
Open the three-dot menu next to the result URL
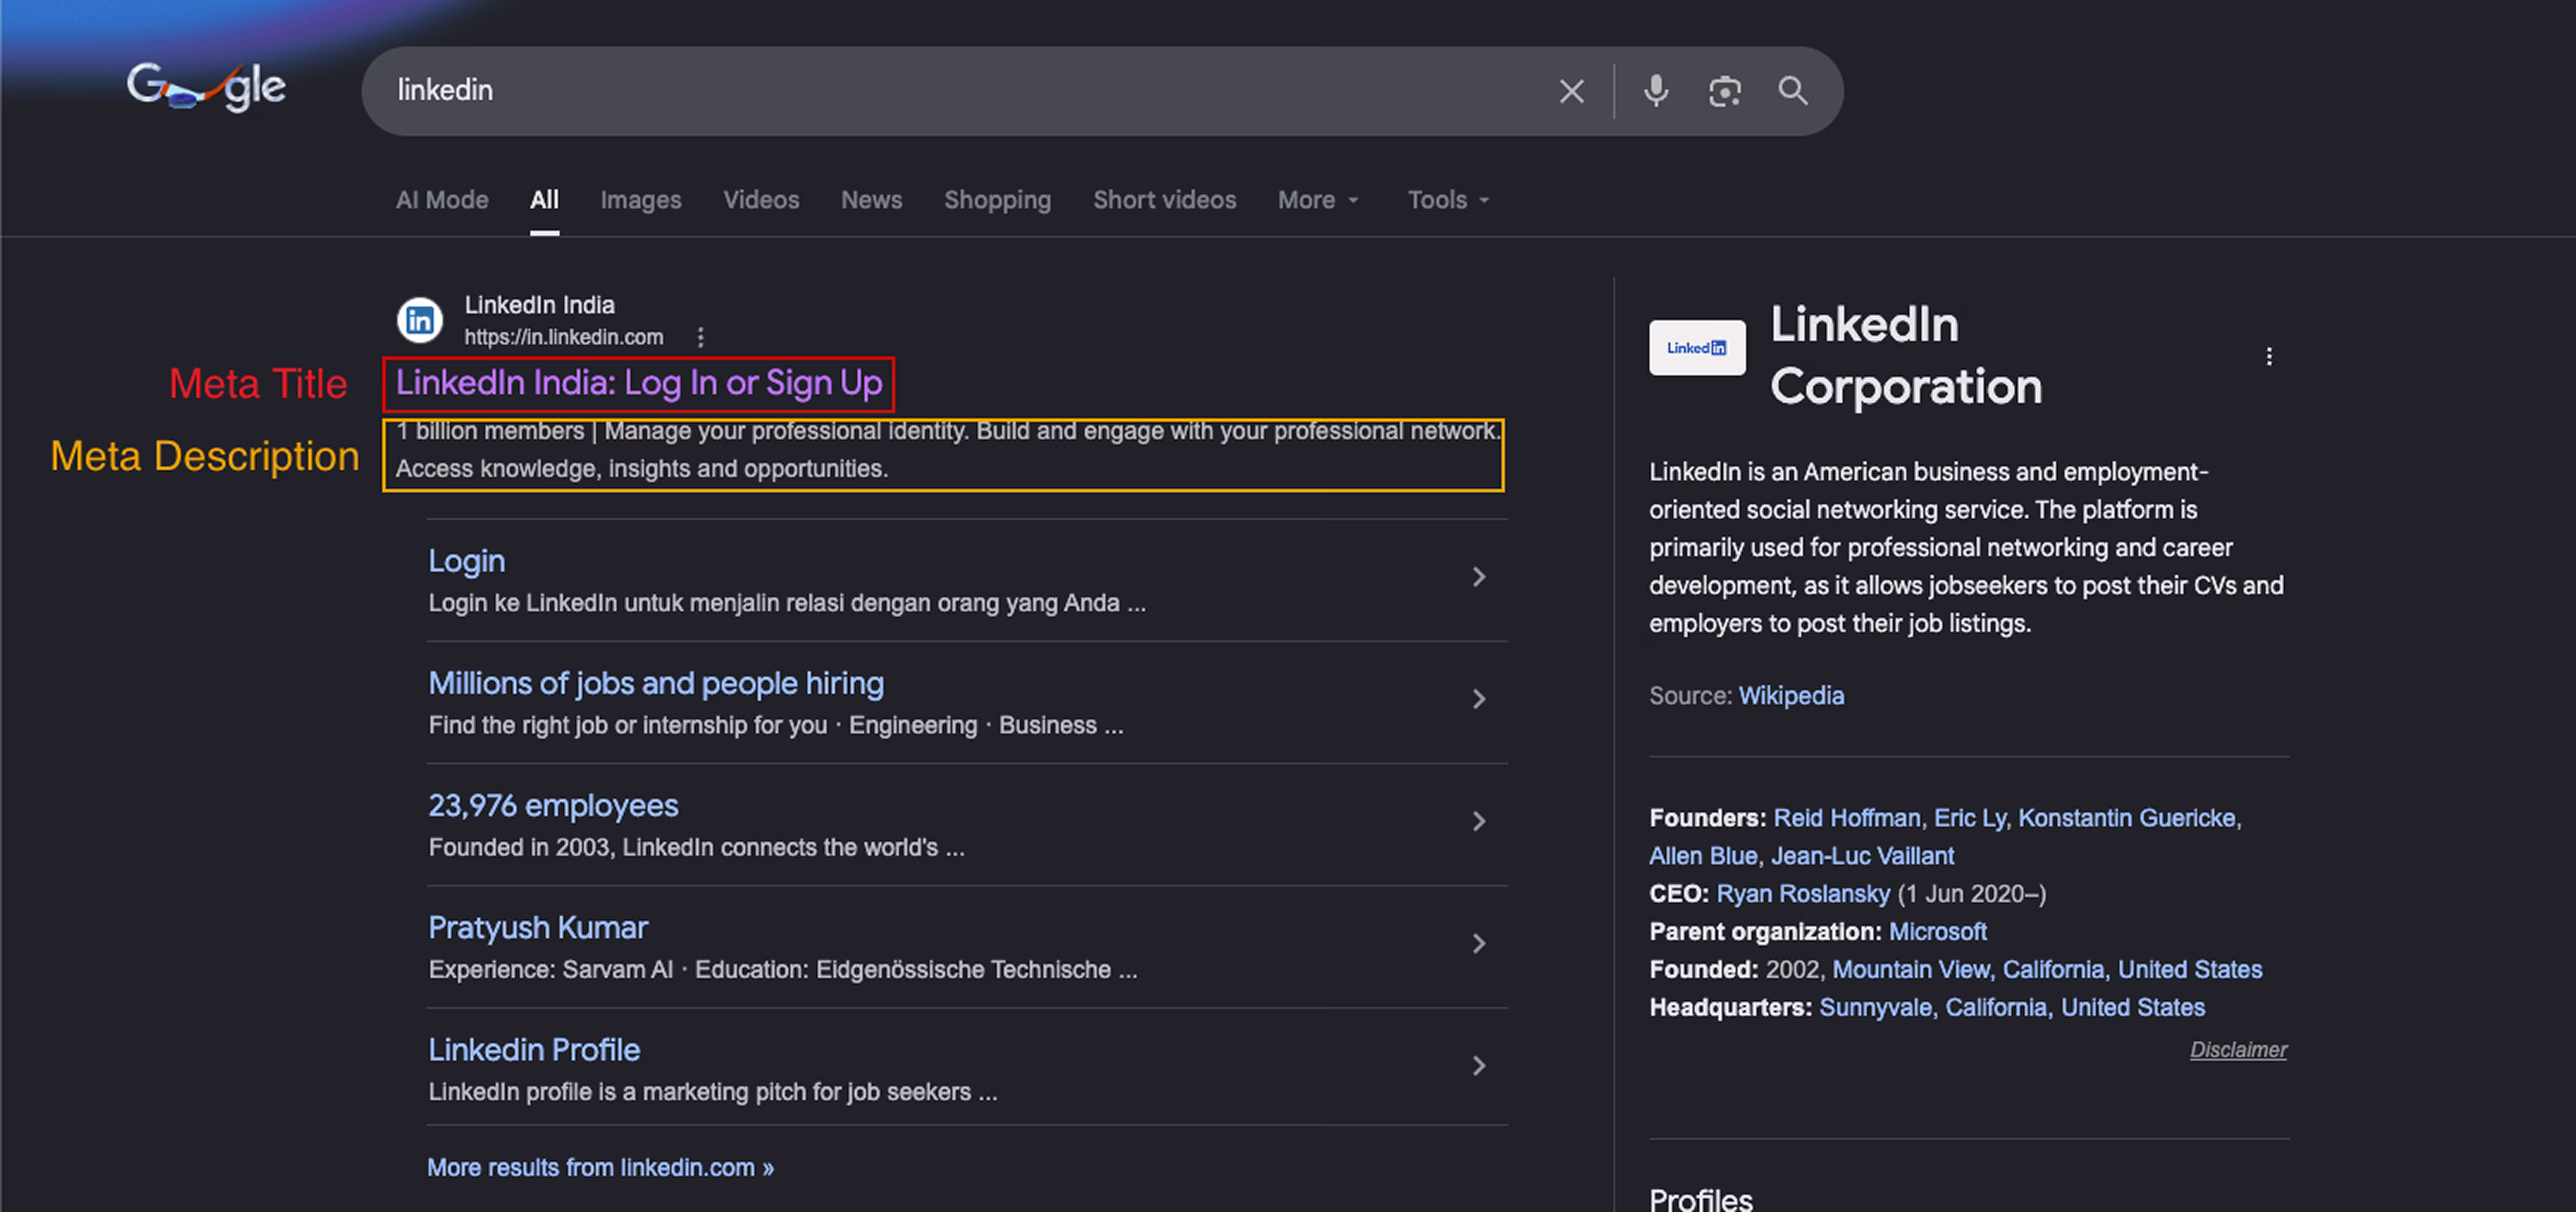[700, 338]
